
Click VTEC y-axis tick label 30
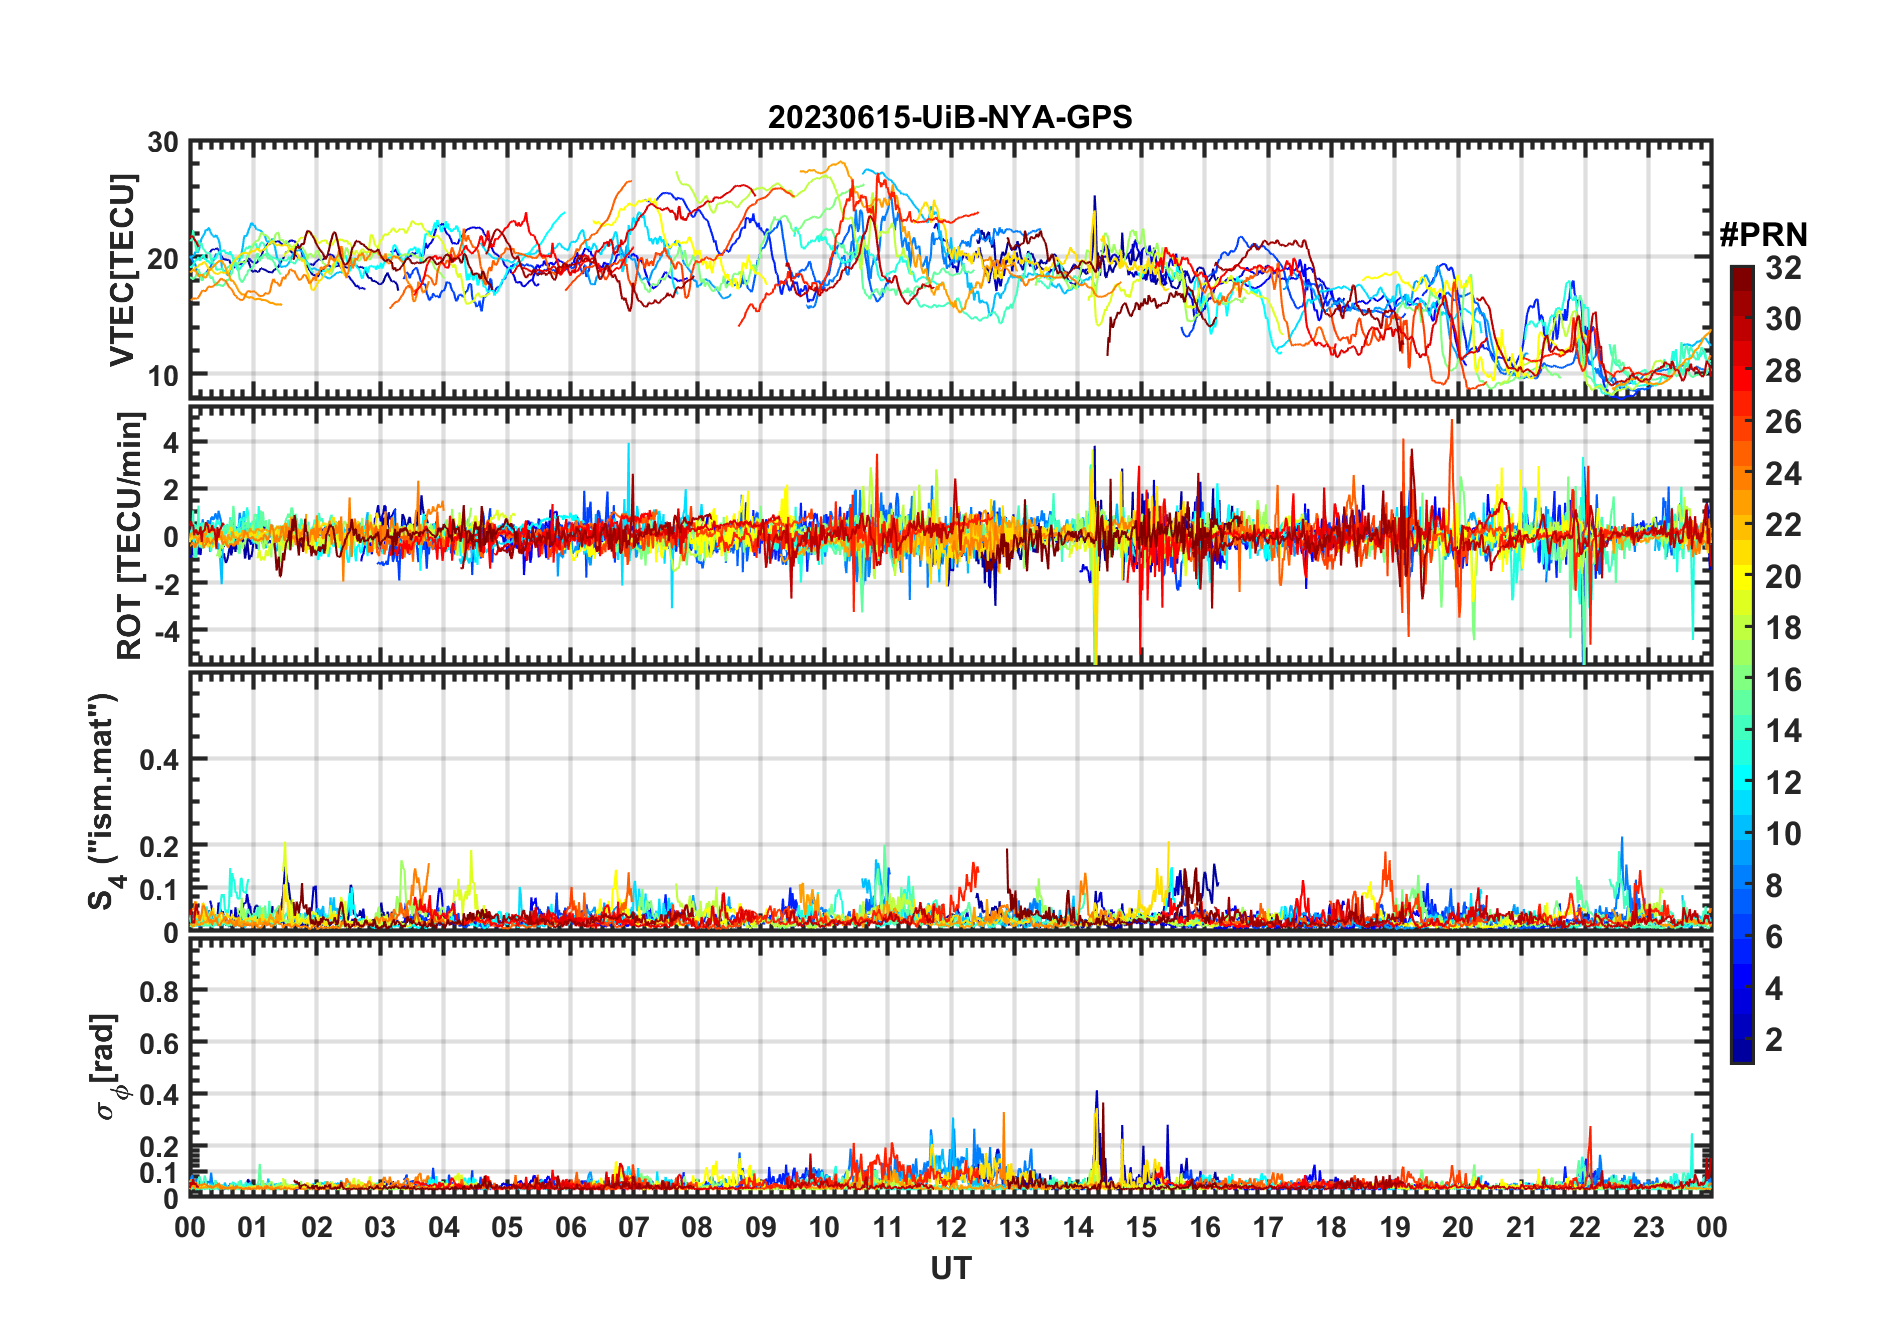[163, 143]
